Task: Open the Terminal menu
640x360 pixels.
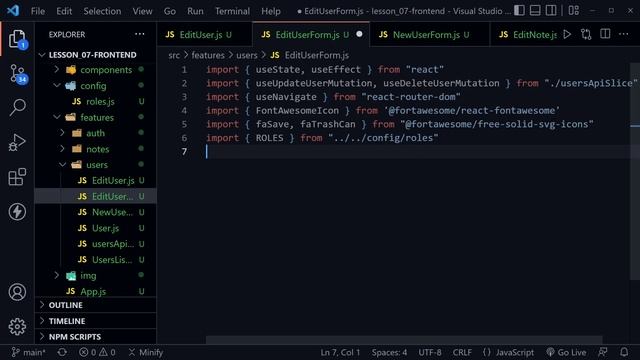Action: tap(232, 11)
